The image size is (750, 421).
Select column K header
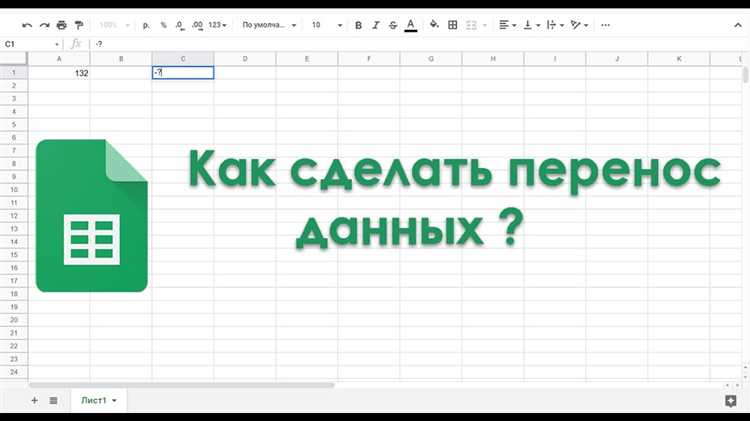pyautogui.click(x=679, y=59)
